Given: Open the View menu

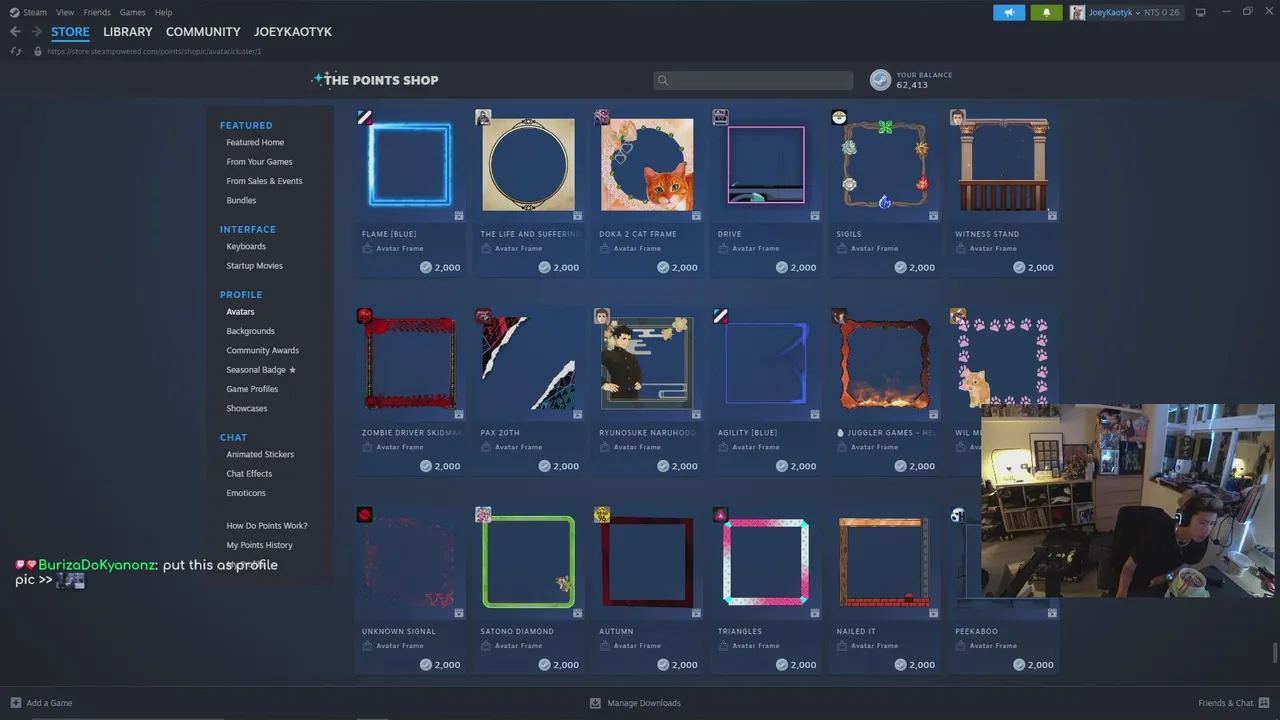Looking at the screenshot, I should click(x=65, y=12).
